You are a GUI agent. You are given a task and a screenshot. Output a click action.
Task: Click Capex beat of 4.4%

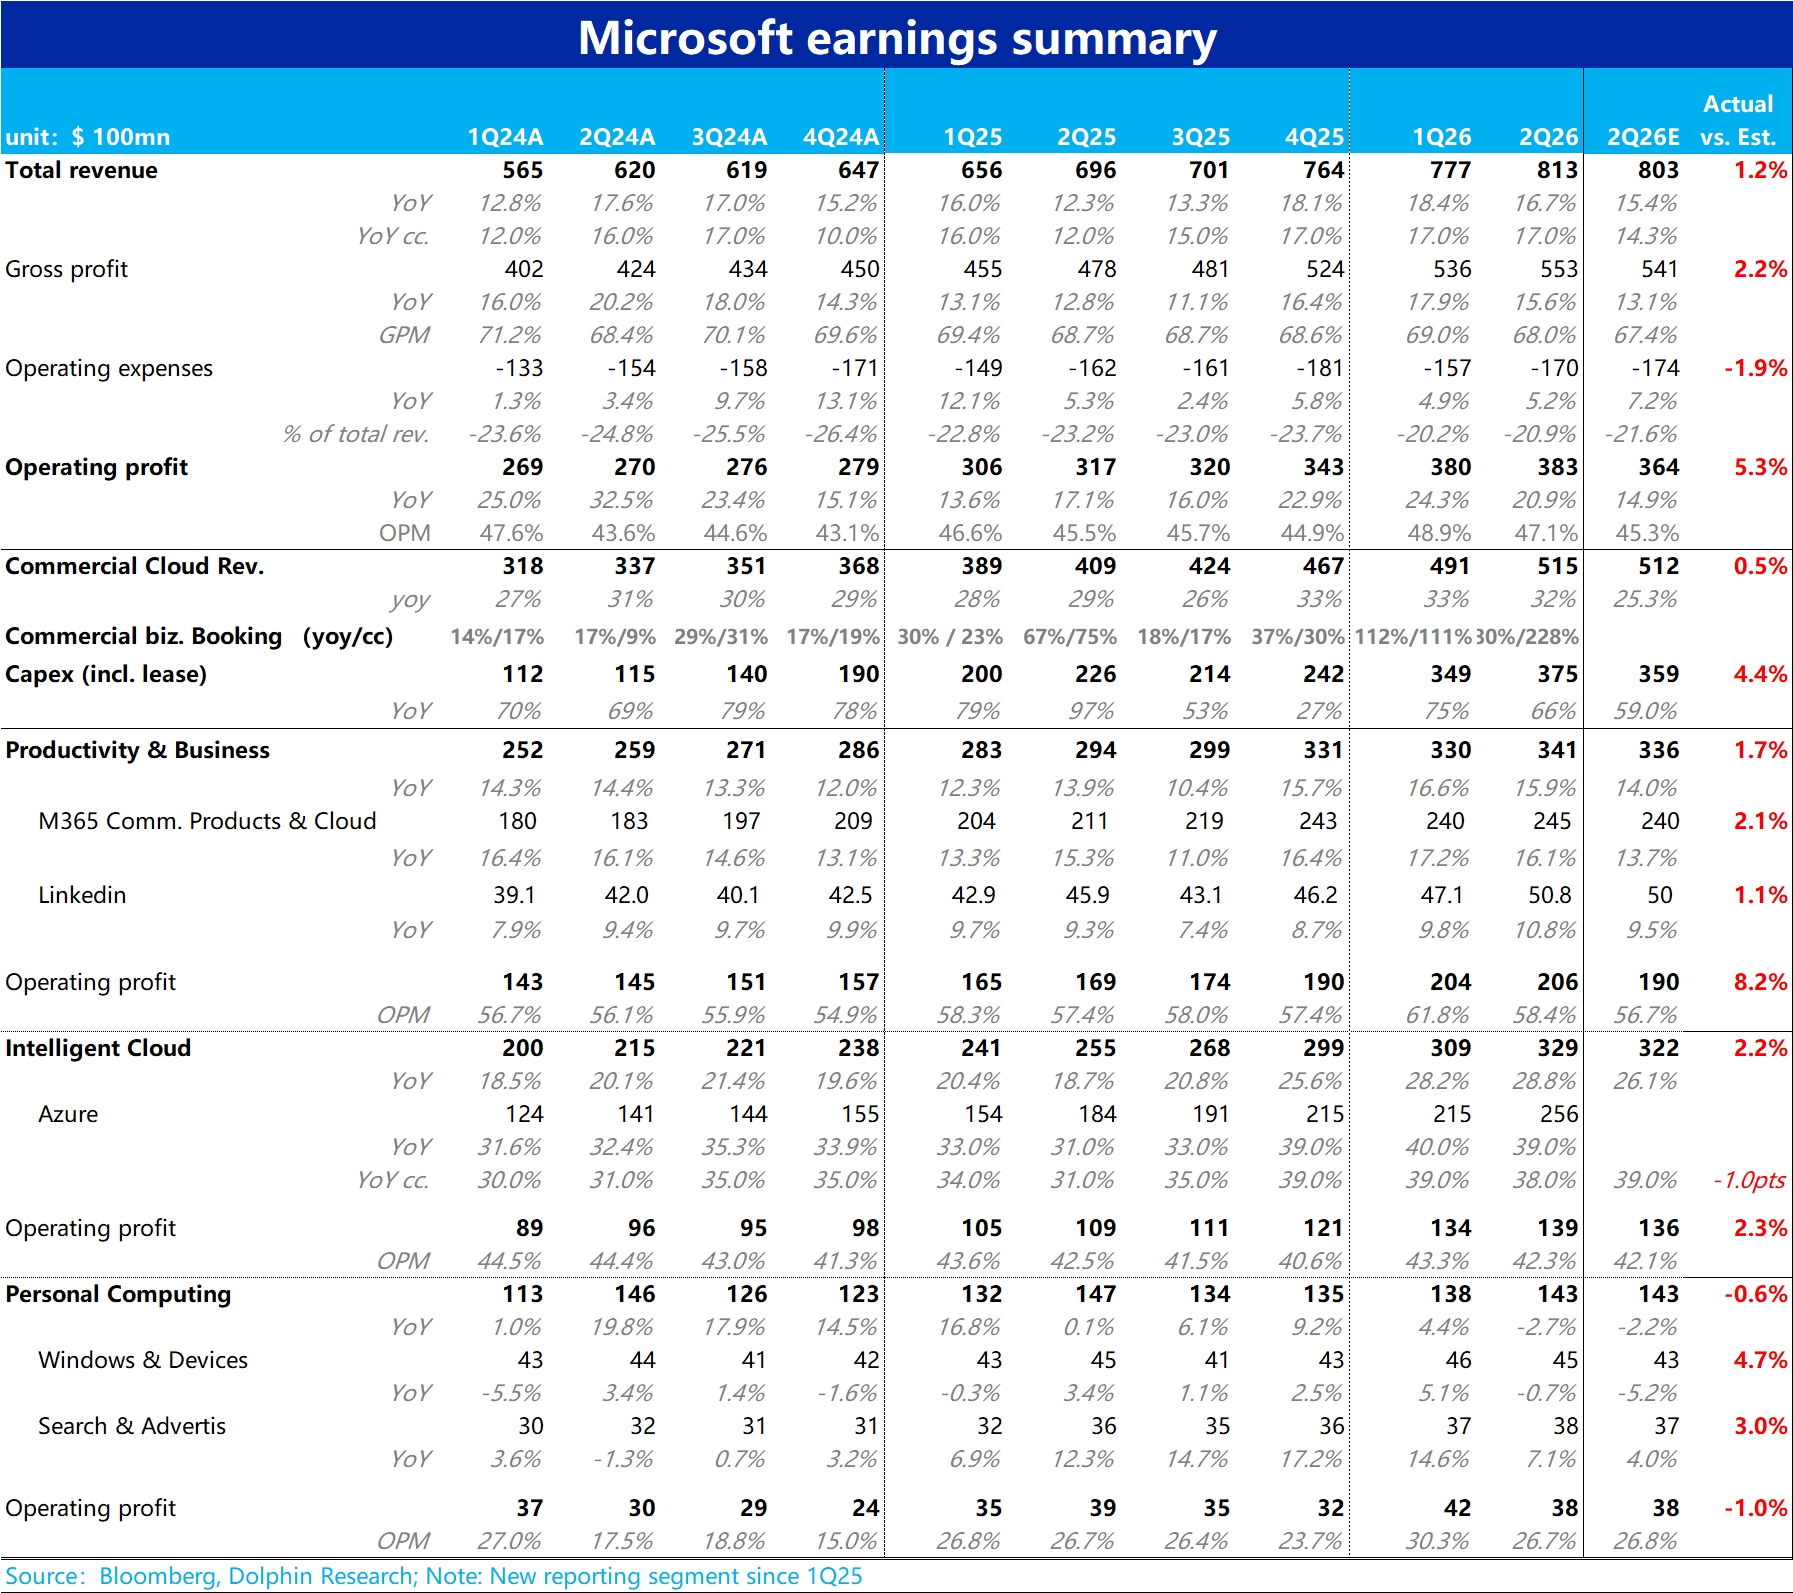(1760, 674)
